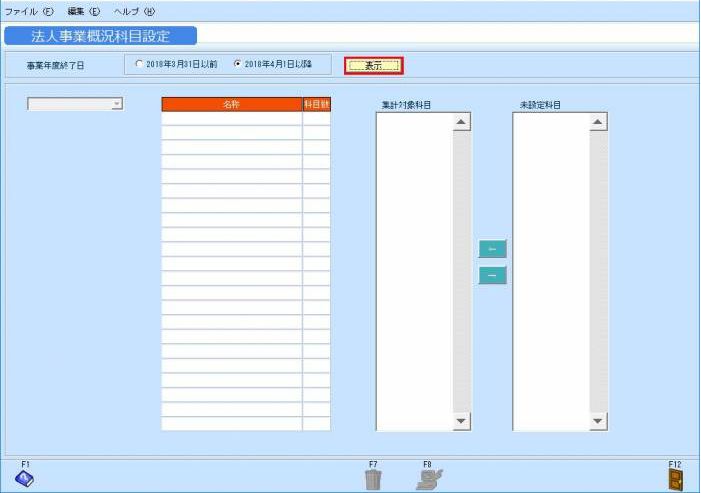Click the 名称 column header
The image size is (701, 493).
tap(232, 105)
